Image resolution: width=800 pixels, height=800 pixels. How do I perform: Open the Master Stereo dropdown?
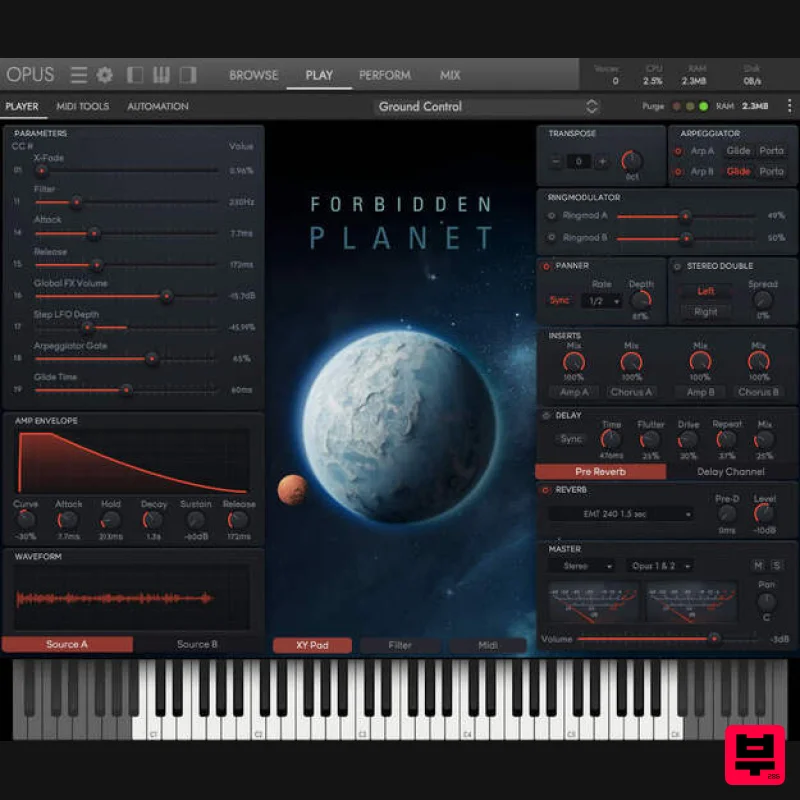click(x=581, y=566)
